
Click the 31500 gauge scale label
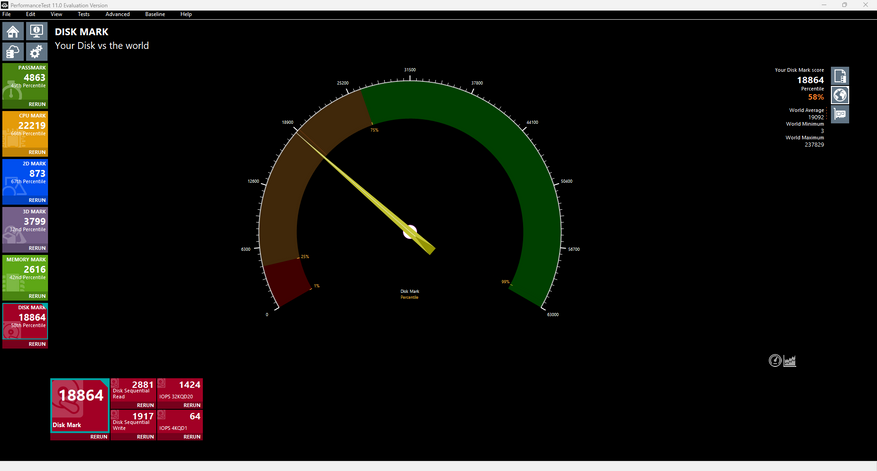tap(410, 70)
